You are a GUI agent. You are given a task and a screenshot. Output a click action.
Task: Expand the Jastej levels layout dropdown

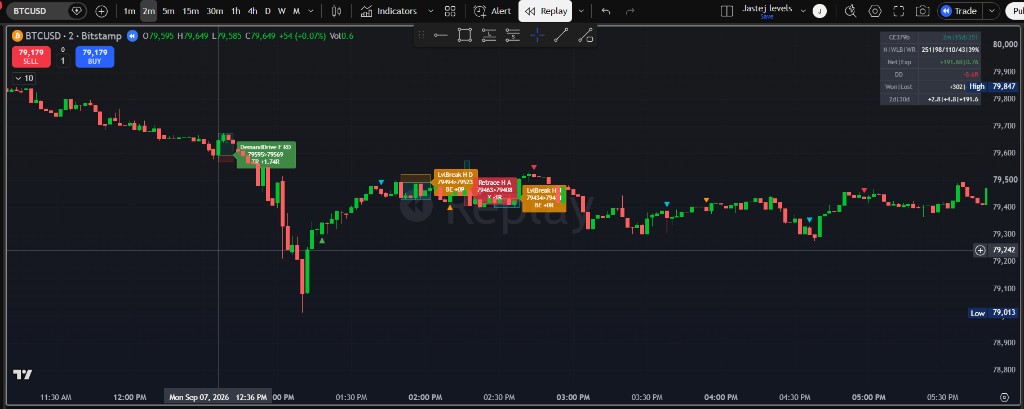point(803,11)
